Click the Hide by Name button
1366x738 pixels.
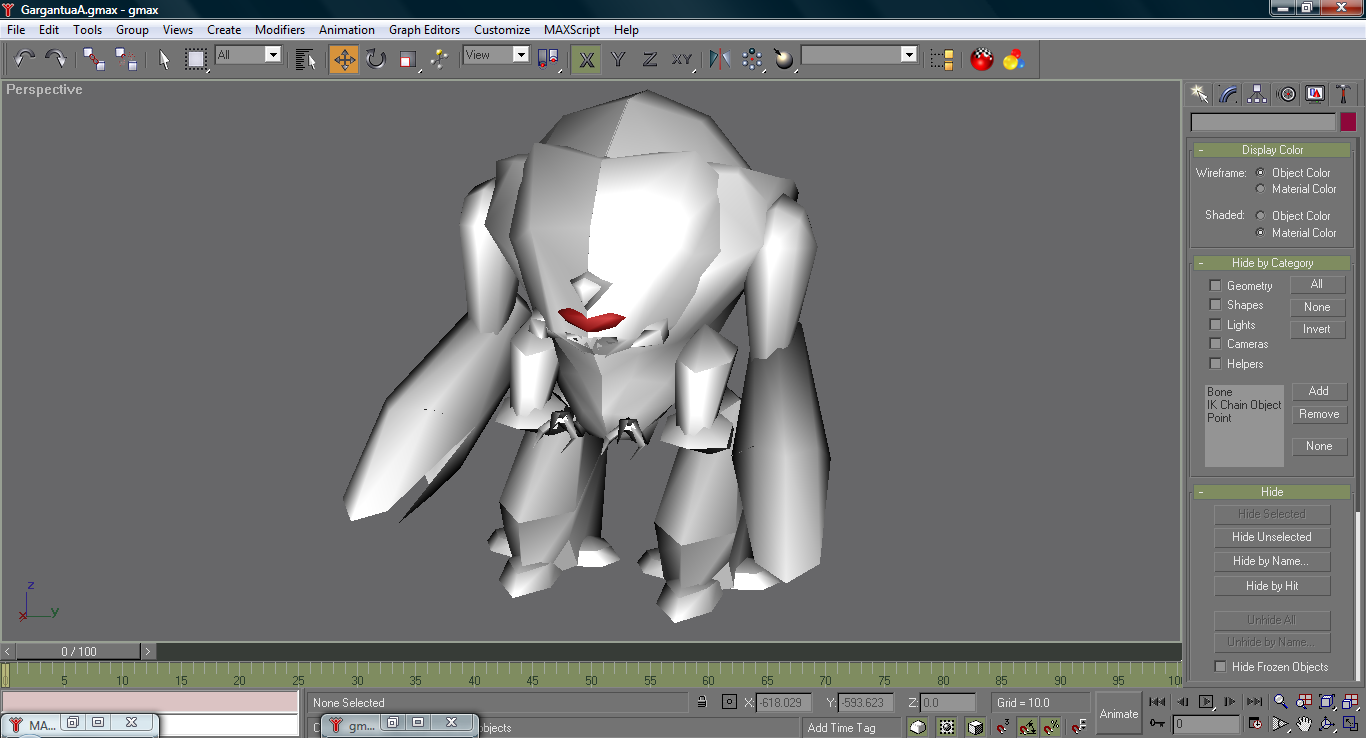pos(1272,561)
